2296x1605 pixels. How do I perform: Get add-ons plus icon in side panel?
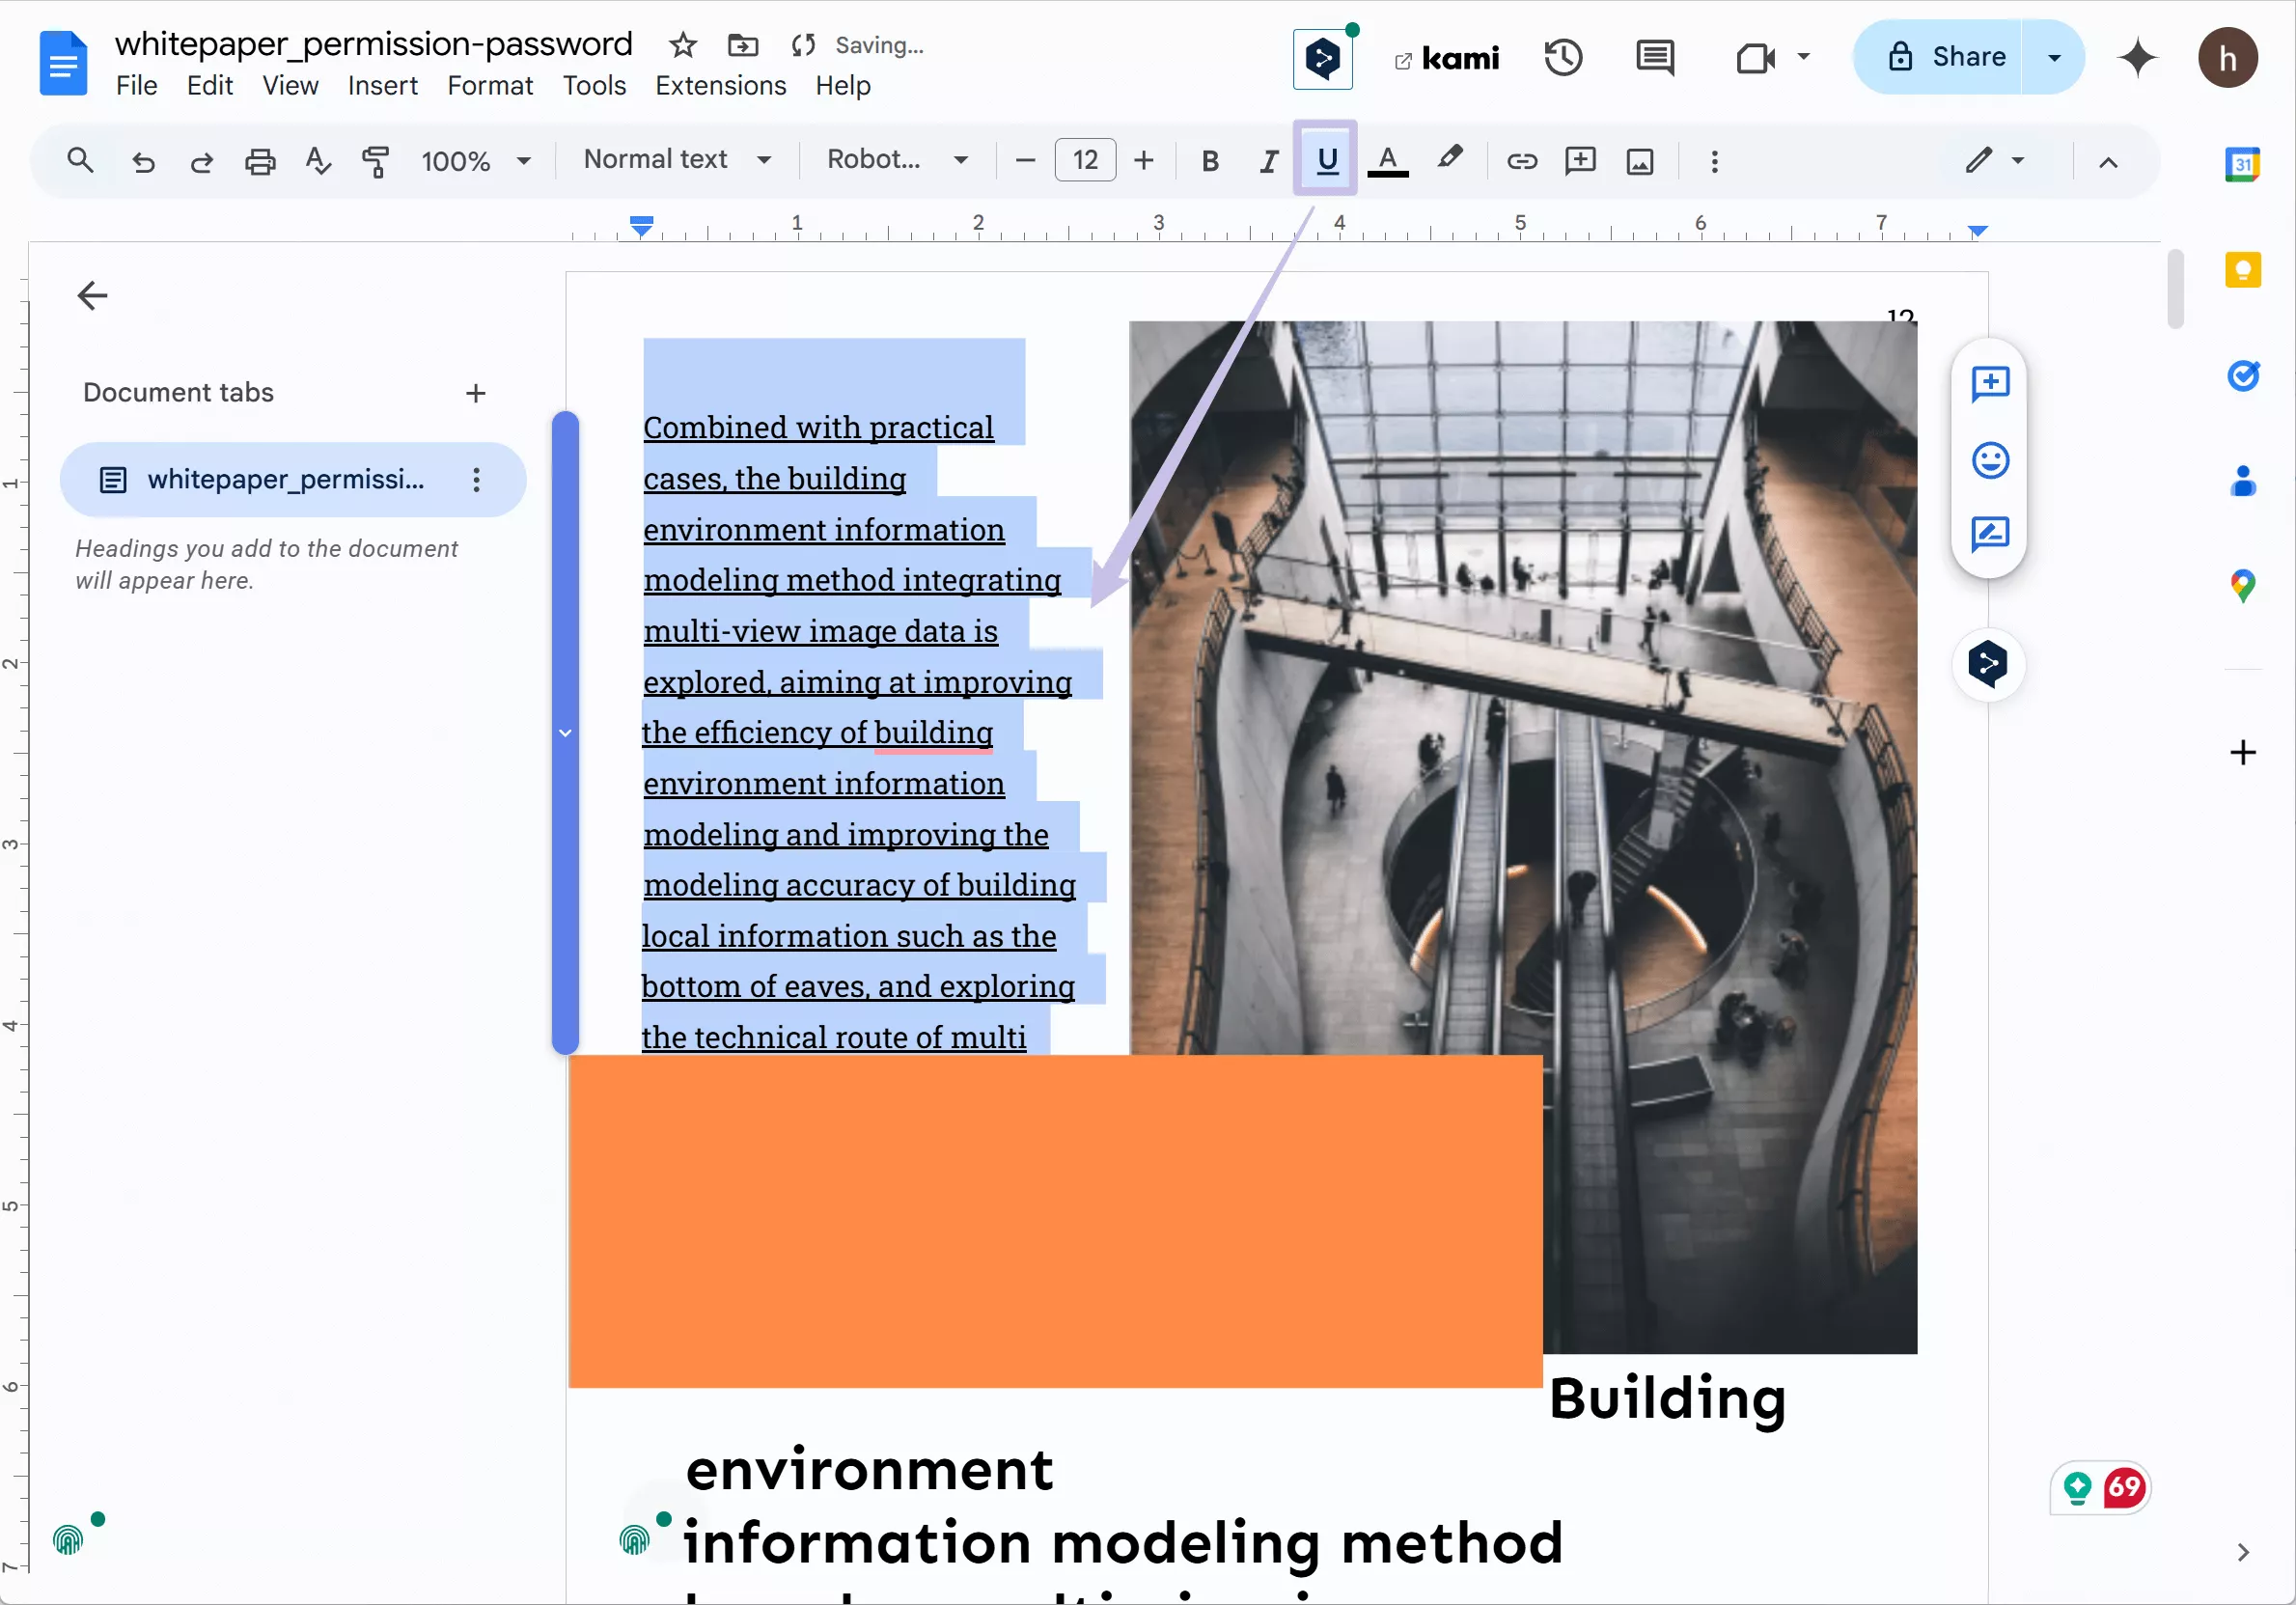(x=2242, y=752)
